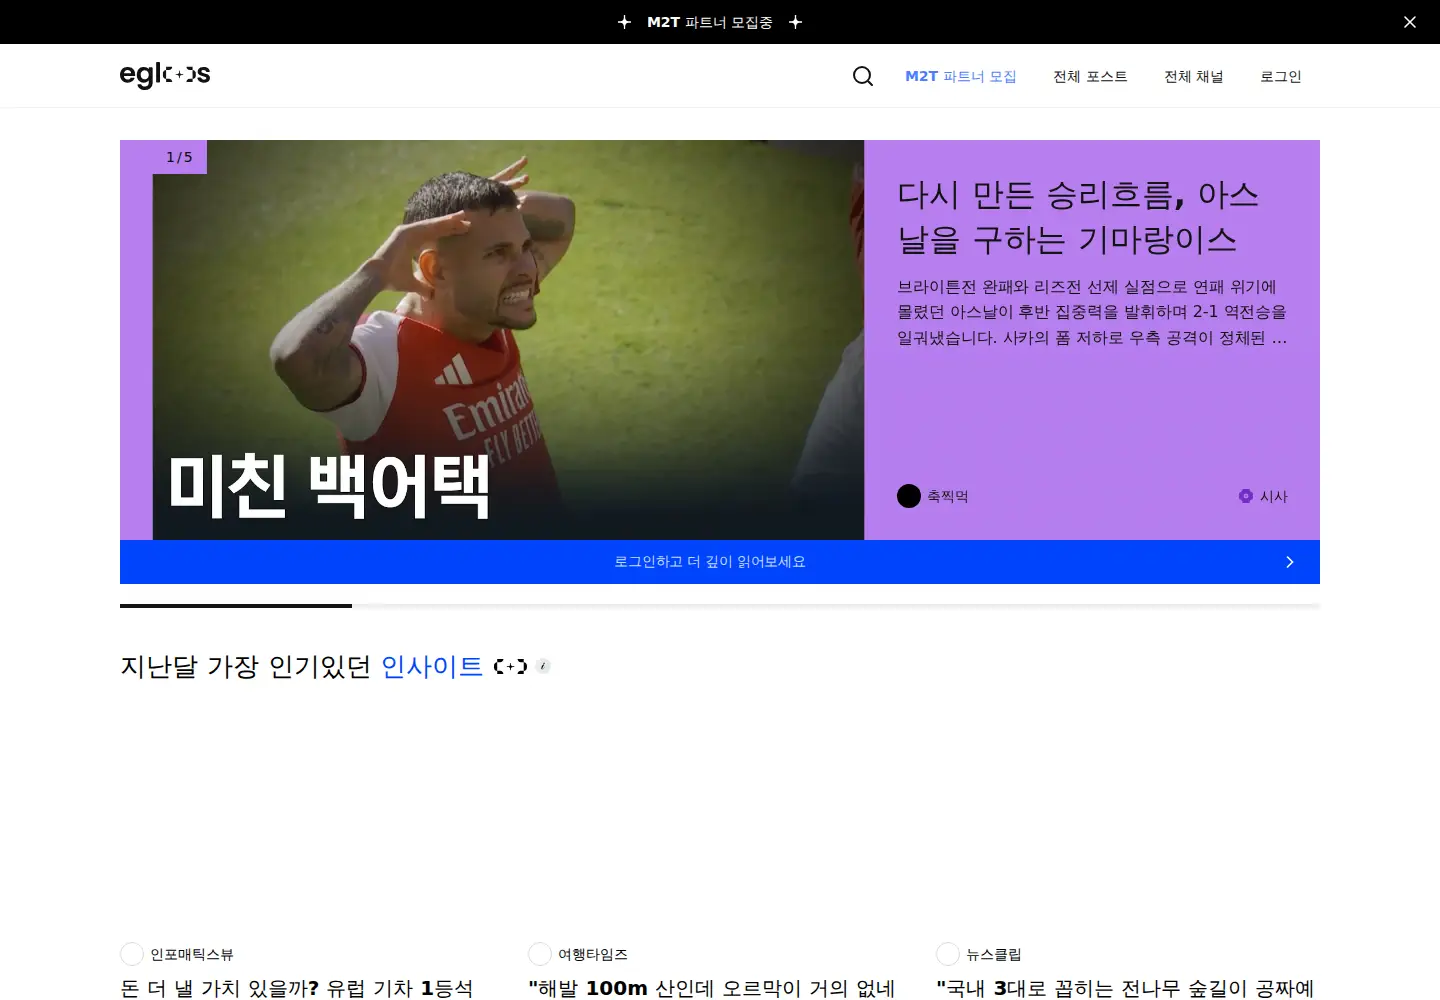Click the info icon beside 인사이트 heading
Screen dimensions: 1440x1000
[x=543, y=666]
